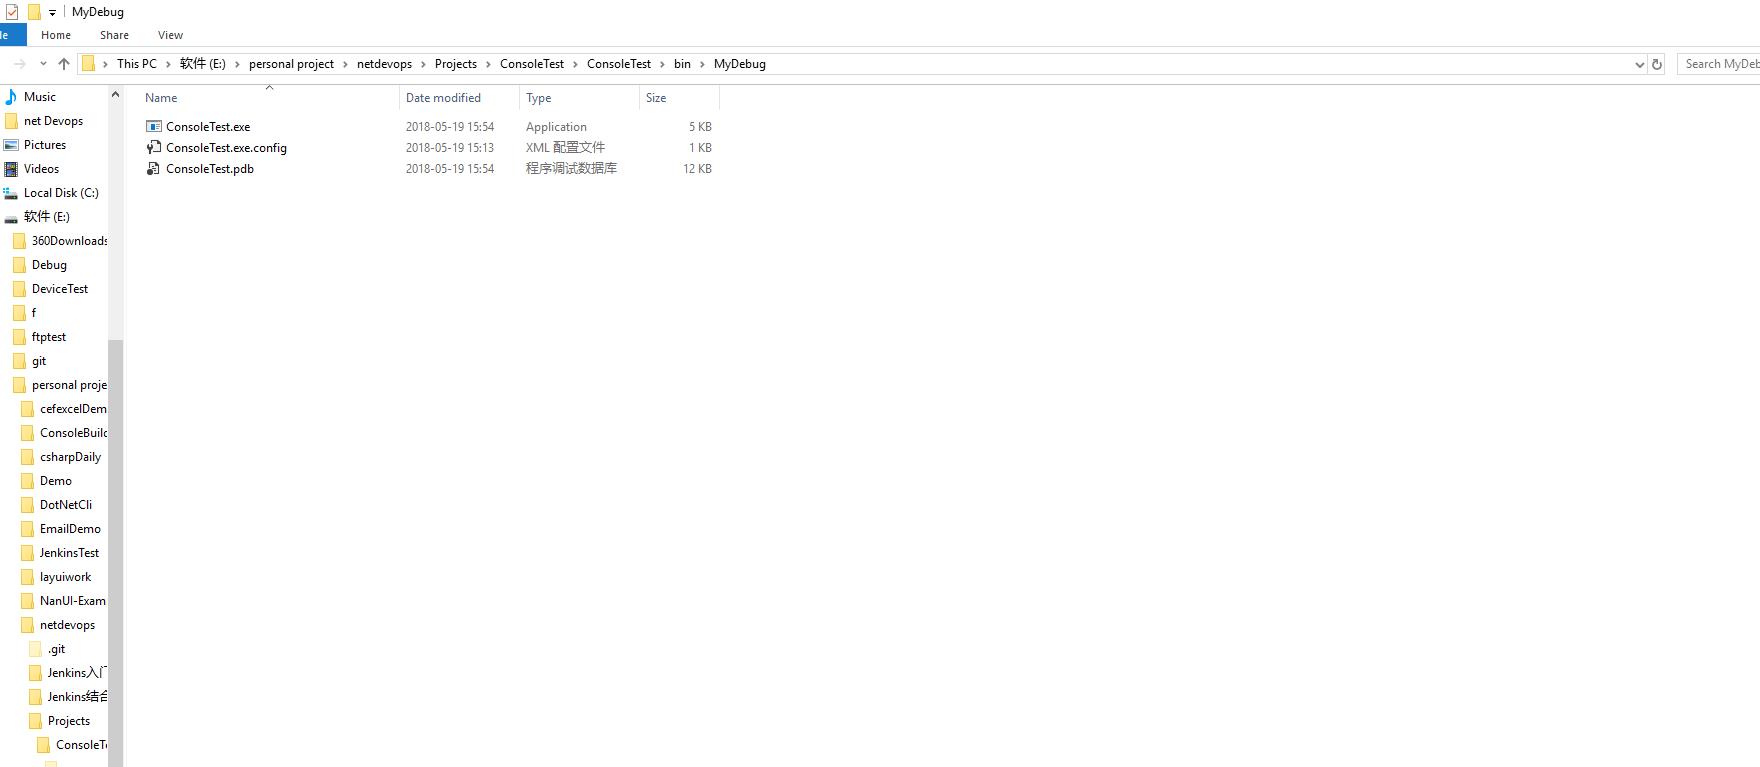The height and width of the screenshot is (767, 1760).
Task: Select Demo folder in navigation tree
Action: pyautogui.click(x=56, y=481)
